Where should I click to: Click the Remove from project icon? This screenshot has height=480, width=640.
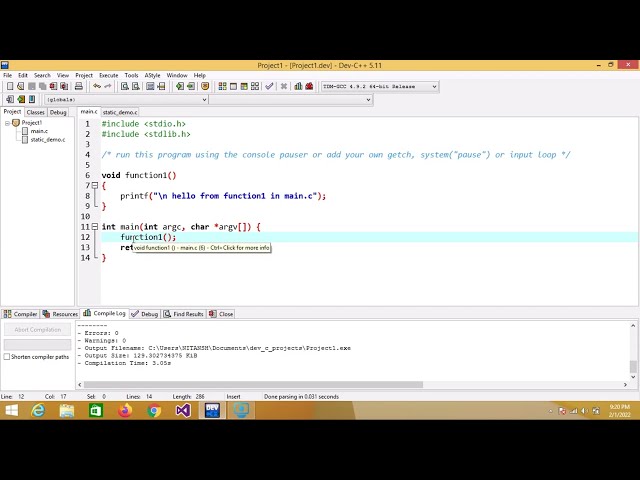[x=191, y=86]
